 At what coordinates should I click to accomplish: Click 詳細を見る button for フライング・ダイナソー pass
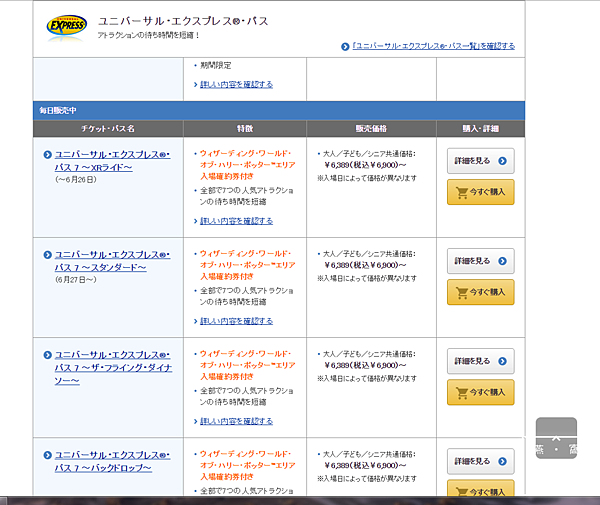pyautogui.click(x=481, y=361)
